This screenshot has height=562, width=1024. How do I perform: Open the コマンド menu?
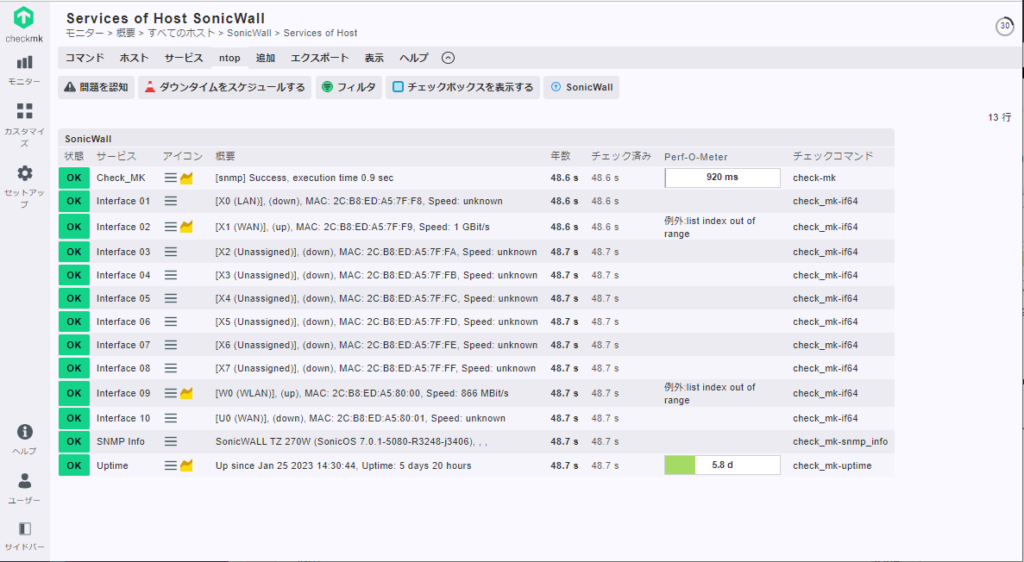pos(84,57)
